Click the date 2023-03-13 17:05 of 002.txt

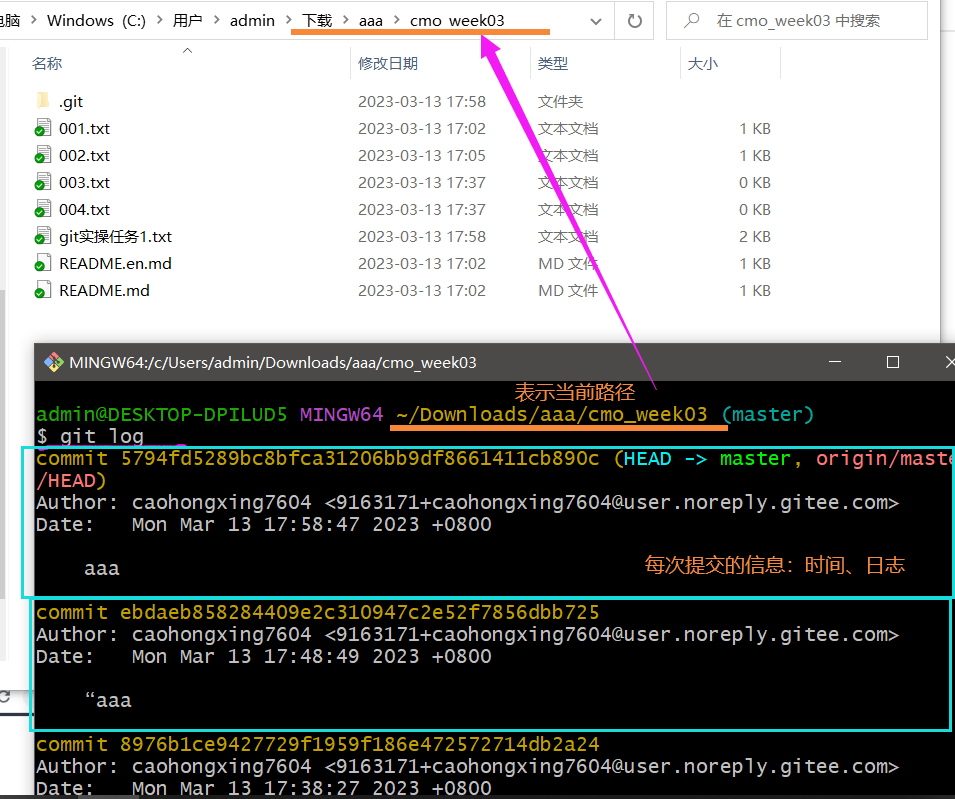point(421,155)
